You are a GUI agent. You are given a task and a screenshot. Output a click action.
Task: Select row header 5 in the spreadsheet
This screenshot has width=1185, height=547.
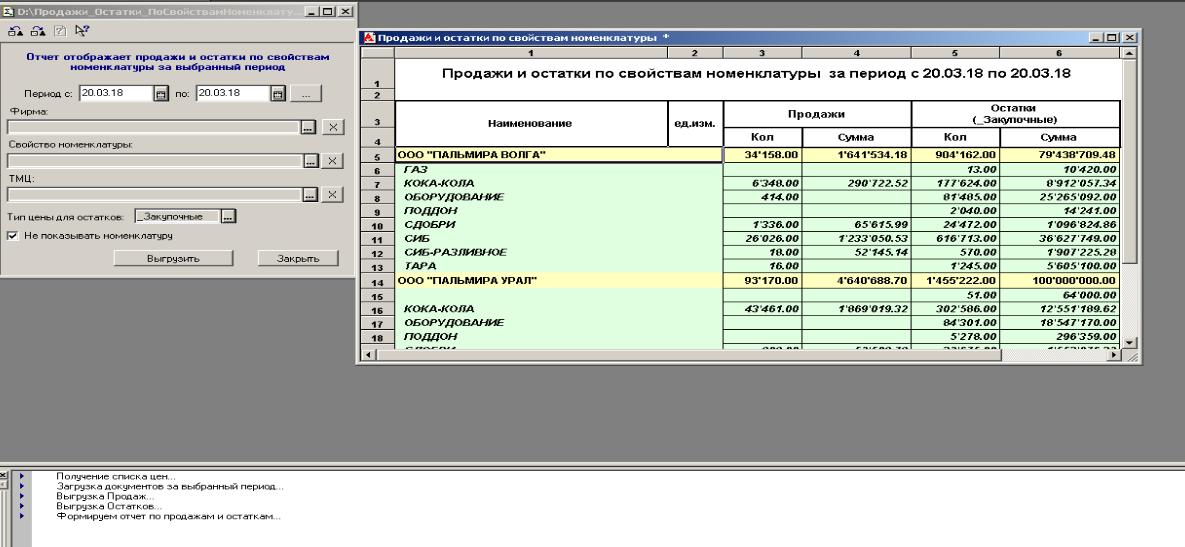tap(378, 156)
